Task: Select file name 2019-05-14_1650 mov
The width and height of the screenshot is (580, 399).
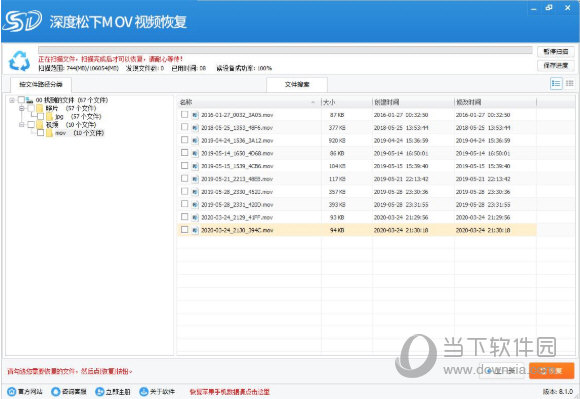Action: [x=237, y=153]
